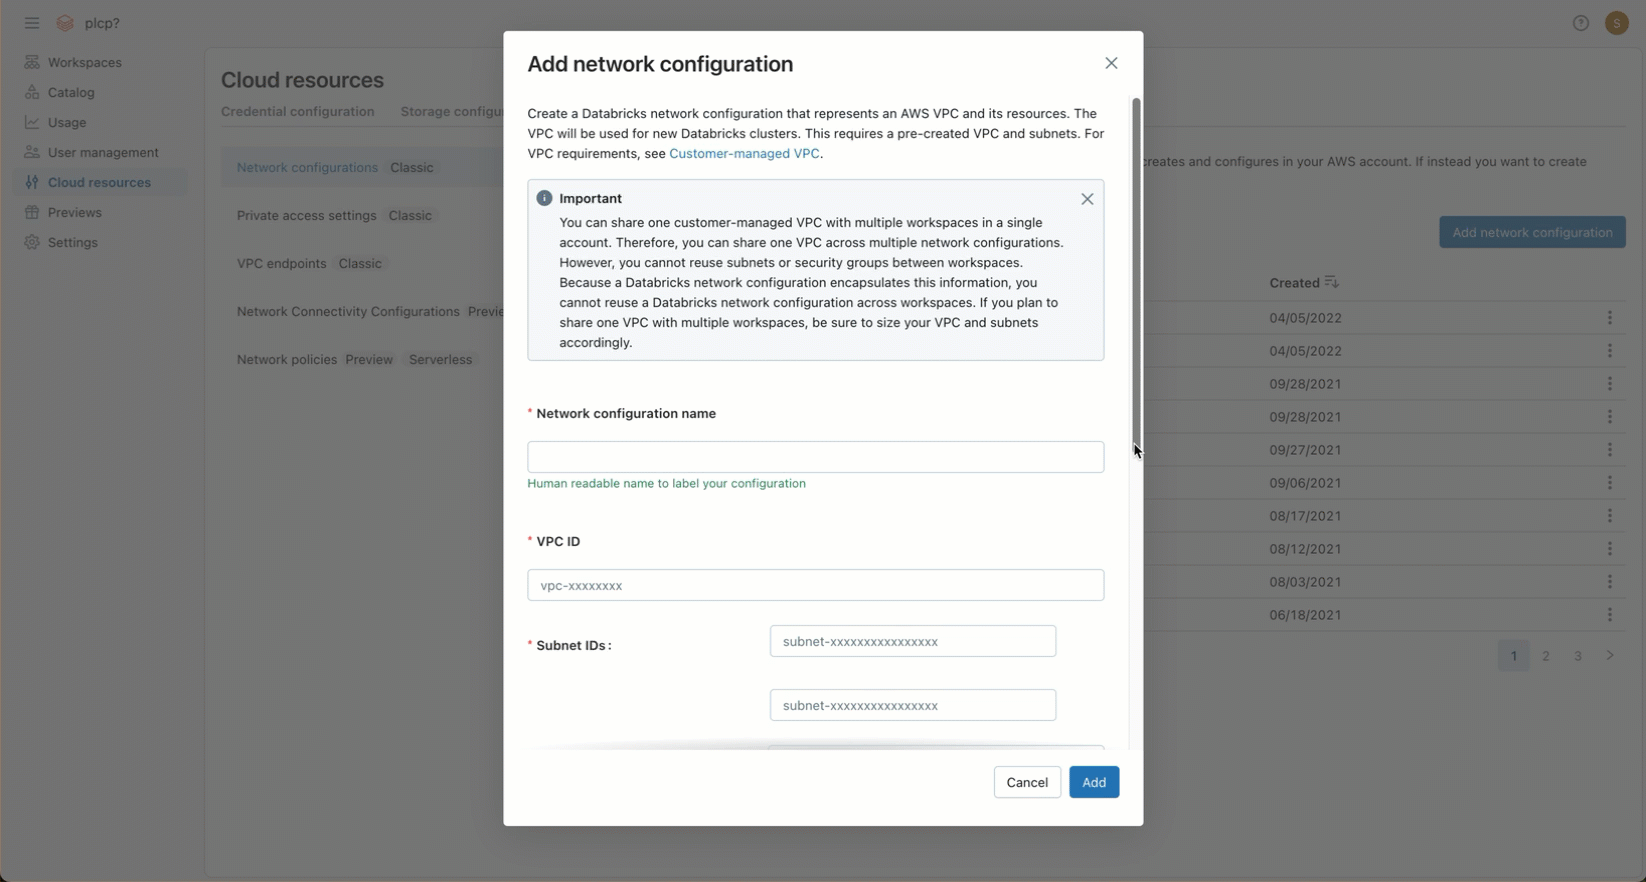Open row actions menu for 04/05/2022
This screenshot has height=882, width=1646.
pyautogui.click(x=1609, y=318)
